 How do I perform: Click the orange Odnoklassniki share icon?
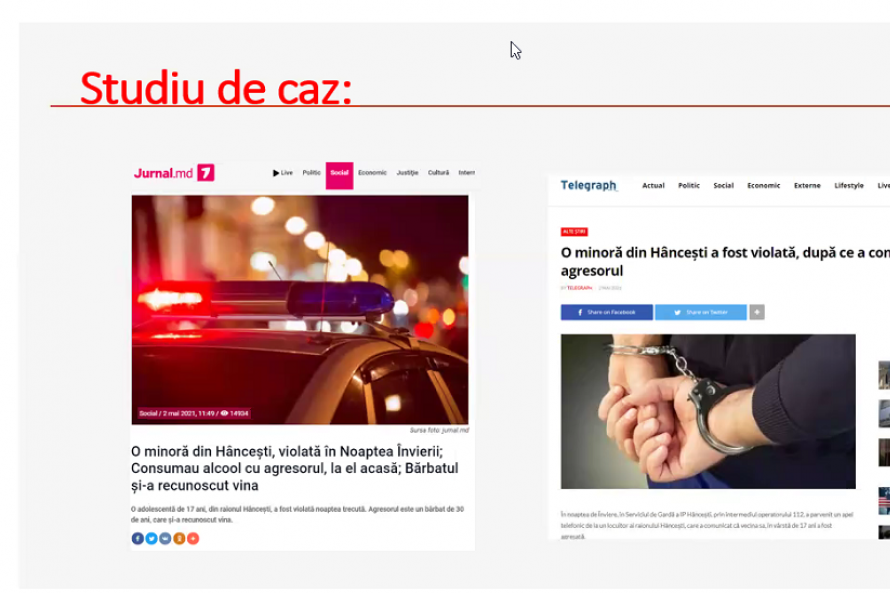179,538
